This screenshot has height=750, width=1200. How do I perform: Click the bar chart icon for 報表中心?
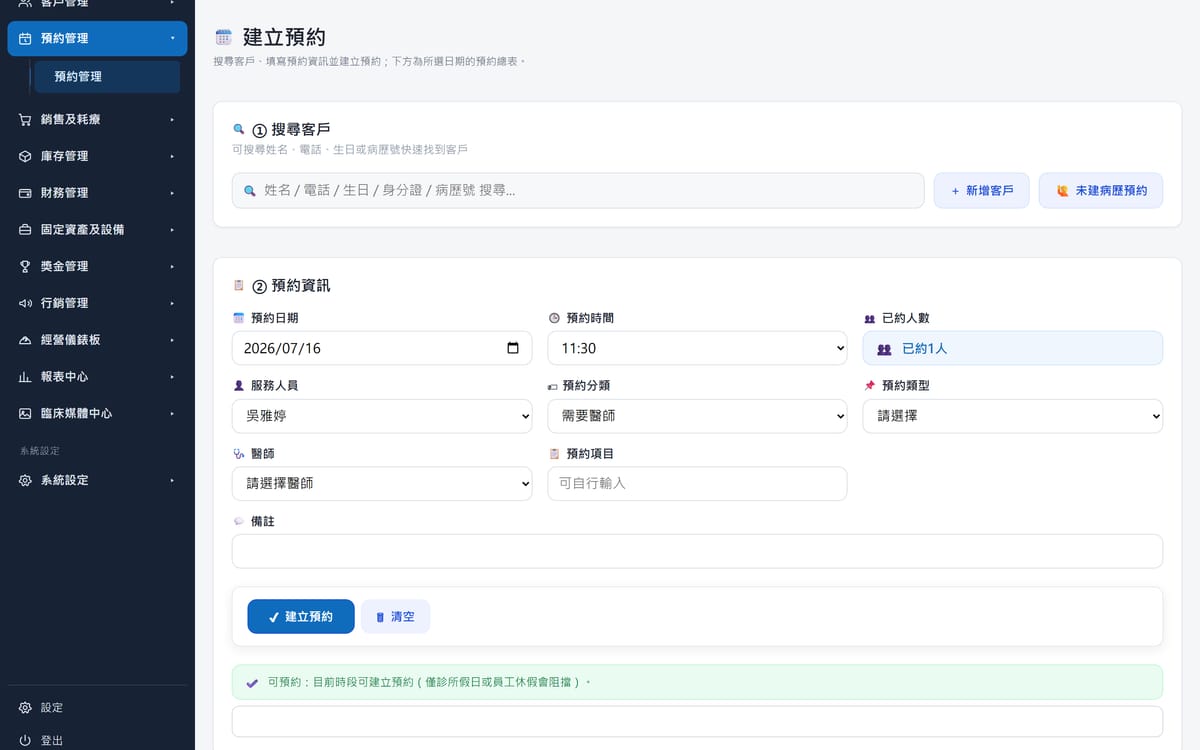click(x=25, y=377)
